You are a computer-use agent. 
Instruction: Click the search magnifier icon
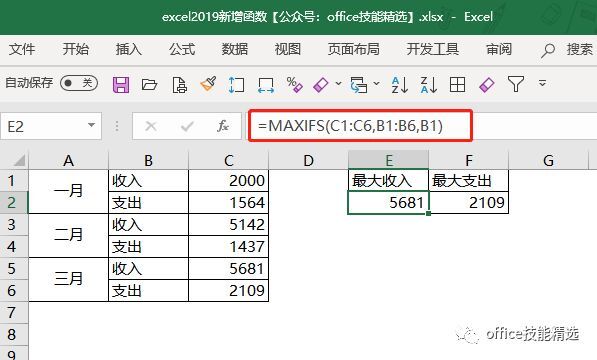tap(548, 51)
